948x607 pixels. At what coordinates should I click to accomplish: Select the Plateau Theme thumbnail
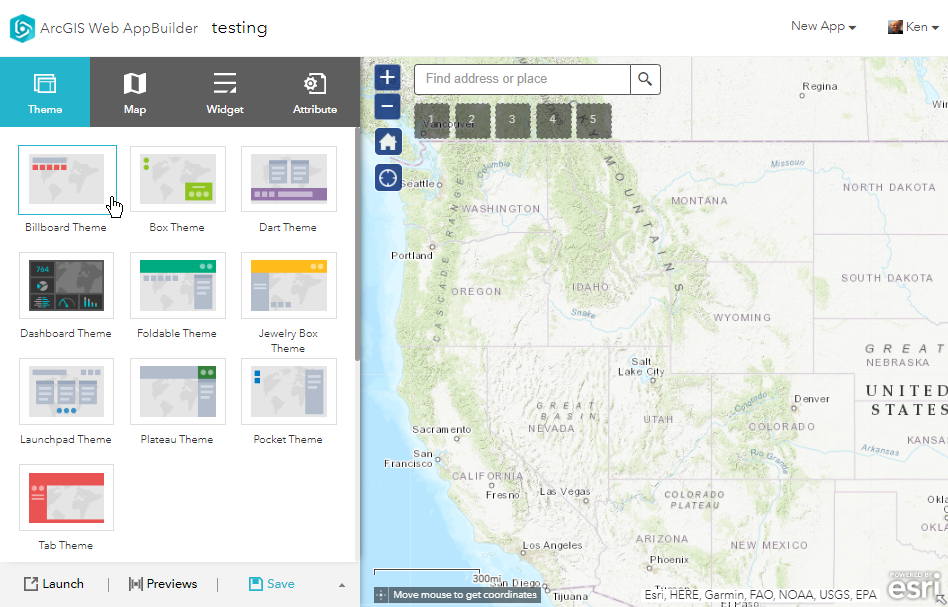pos(178,391)
